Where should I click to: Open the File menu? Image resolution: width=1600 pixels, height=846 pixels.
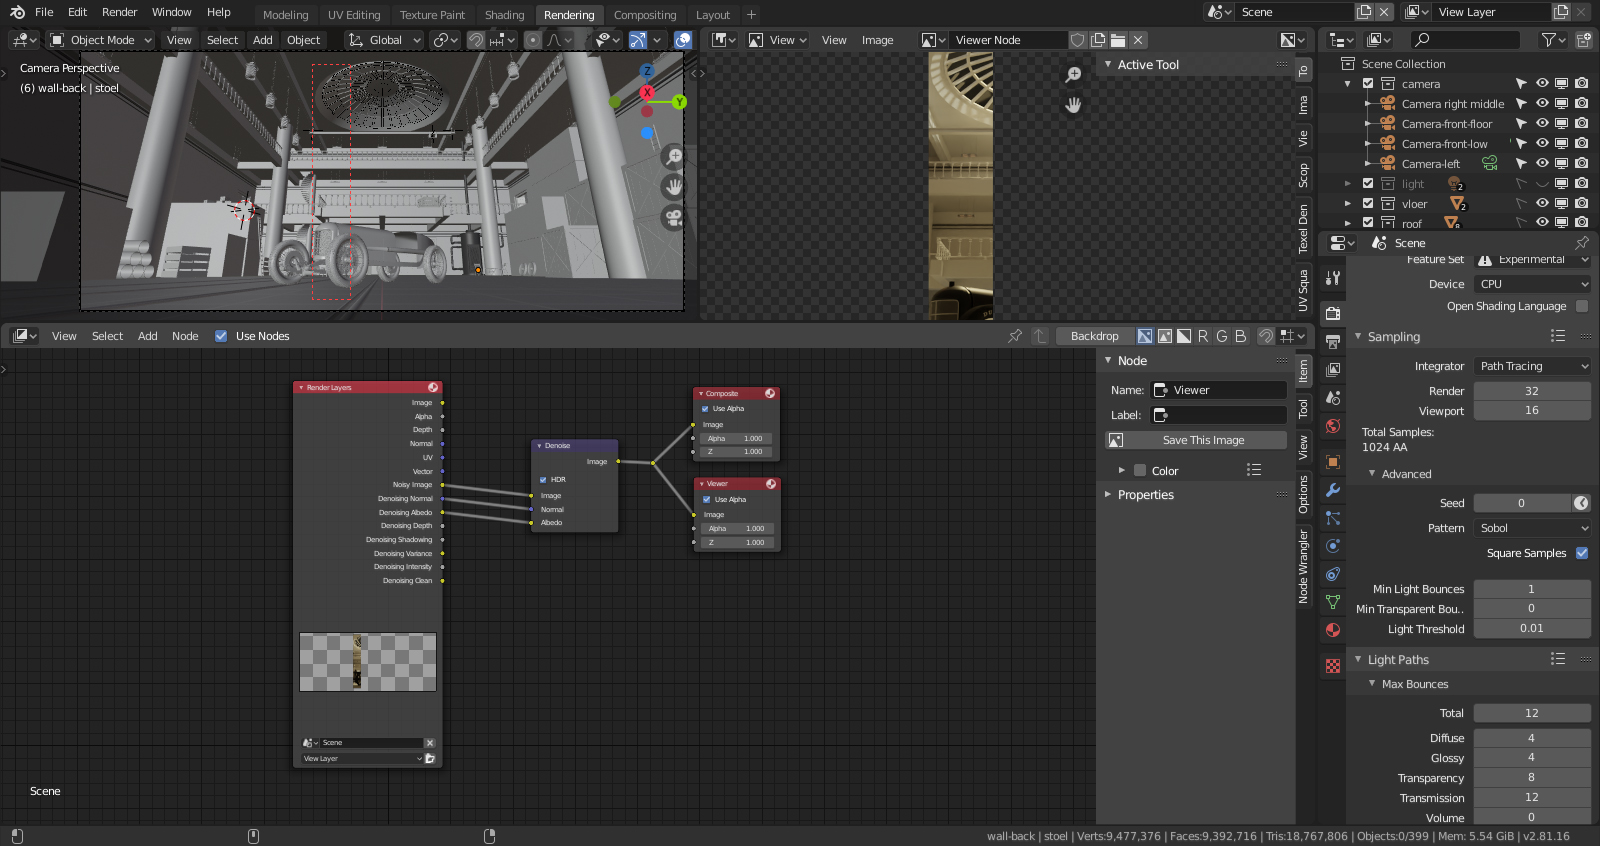(44, 12)
